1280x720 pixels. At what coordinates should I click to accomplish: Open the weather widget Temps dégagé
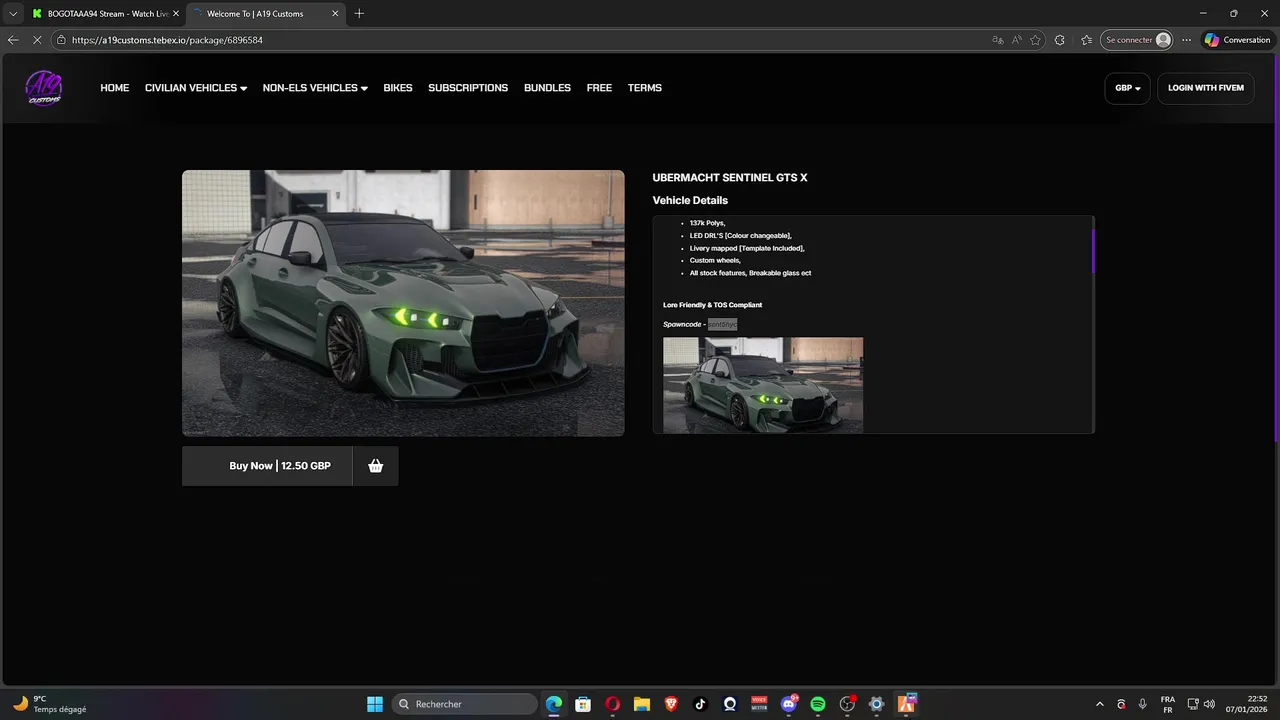point(50,704)
